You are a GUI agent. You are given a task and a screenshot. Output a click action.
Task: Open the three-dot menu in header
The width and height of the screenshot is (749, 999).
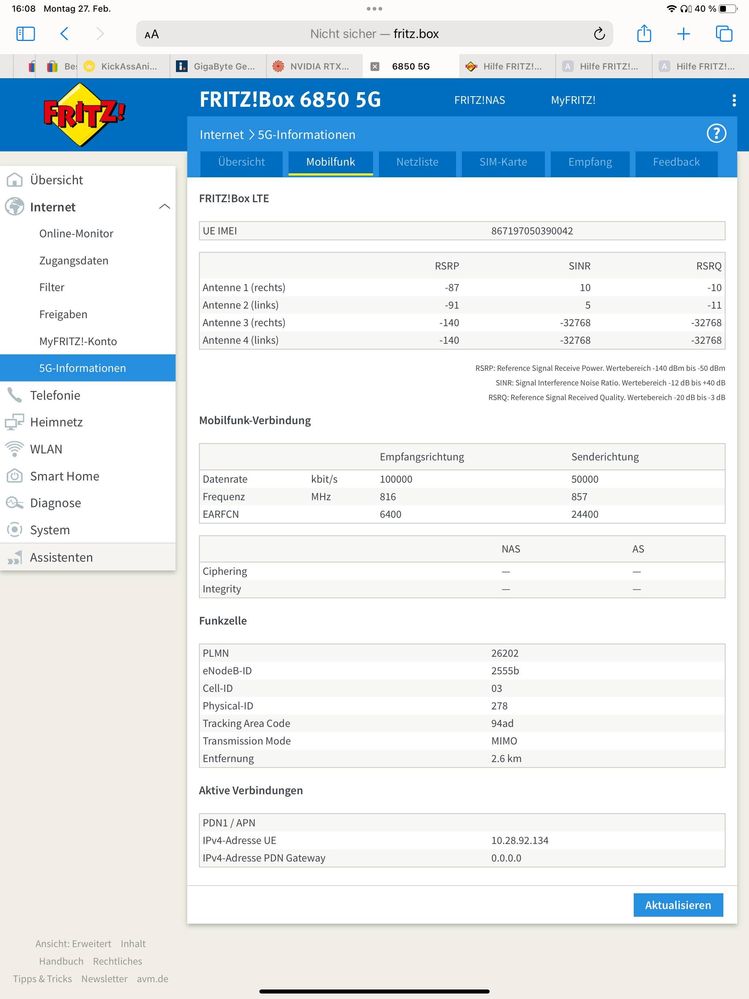pos(734,100)
